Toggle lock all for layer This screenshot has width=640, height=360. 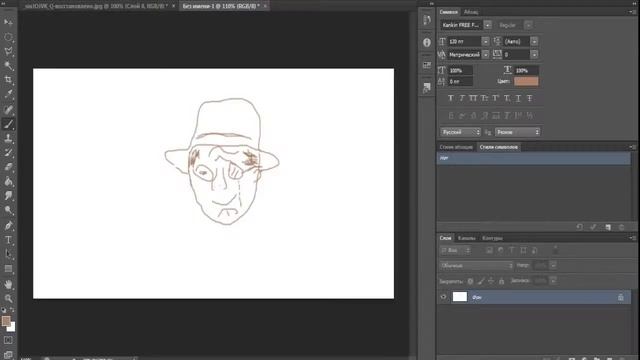pyautogui.click(x=502, y=281)
